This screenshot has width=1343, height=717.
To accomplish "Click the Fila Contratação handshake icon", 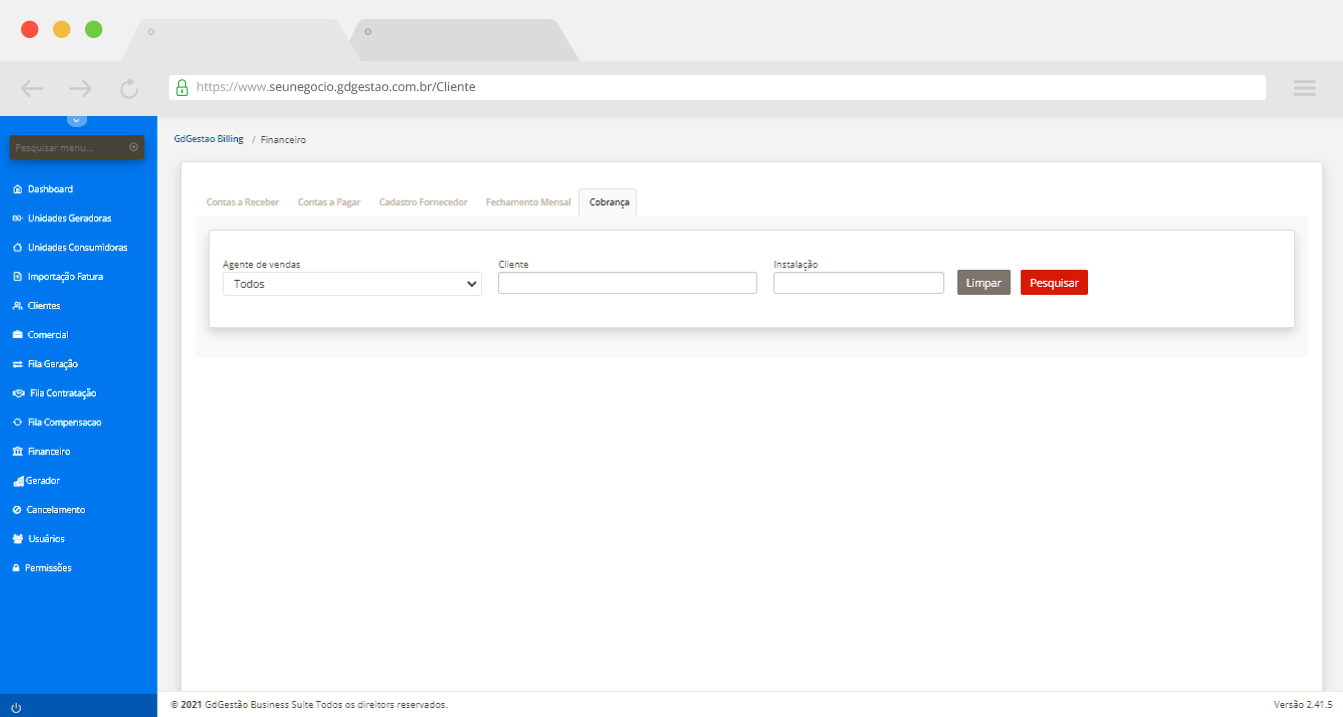I will pos(18,393).
